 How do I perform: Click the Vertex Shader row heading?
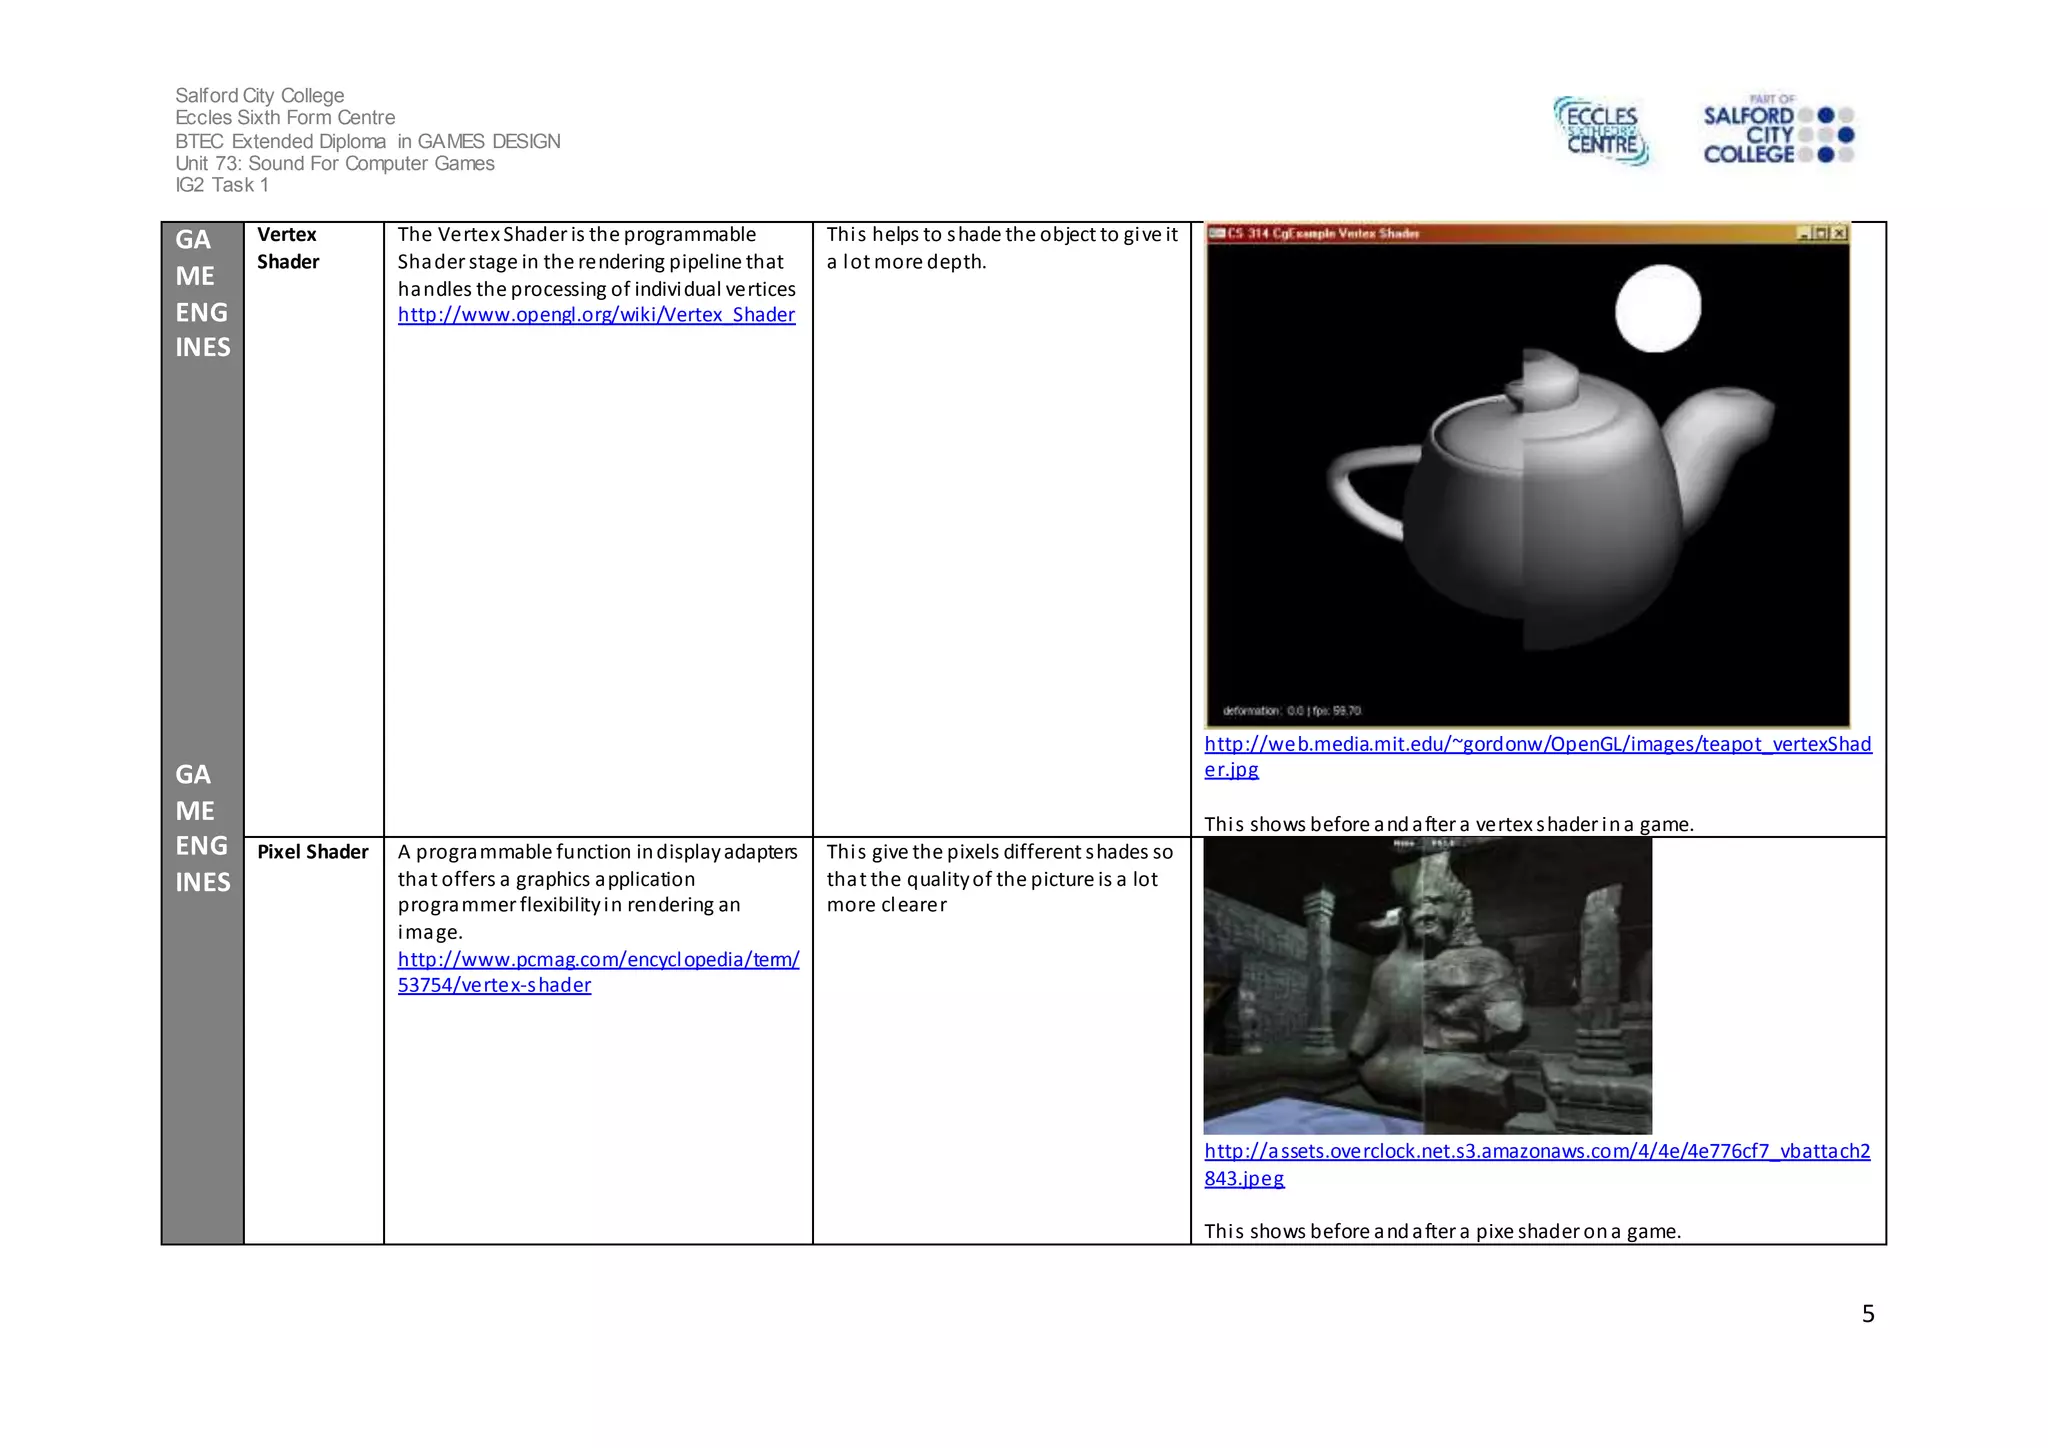coord(288,248)
